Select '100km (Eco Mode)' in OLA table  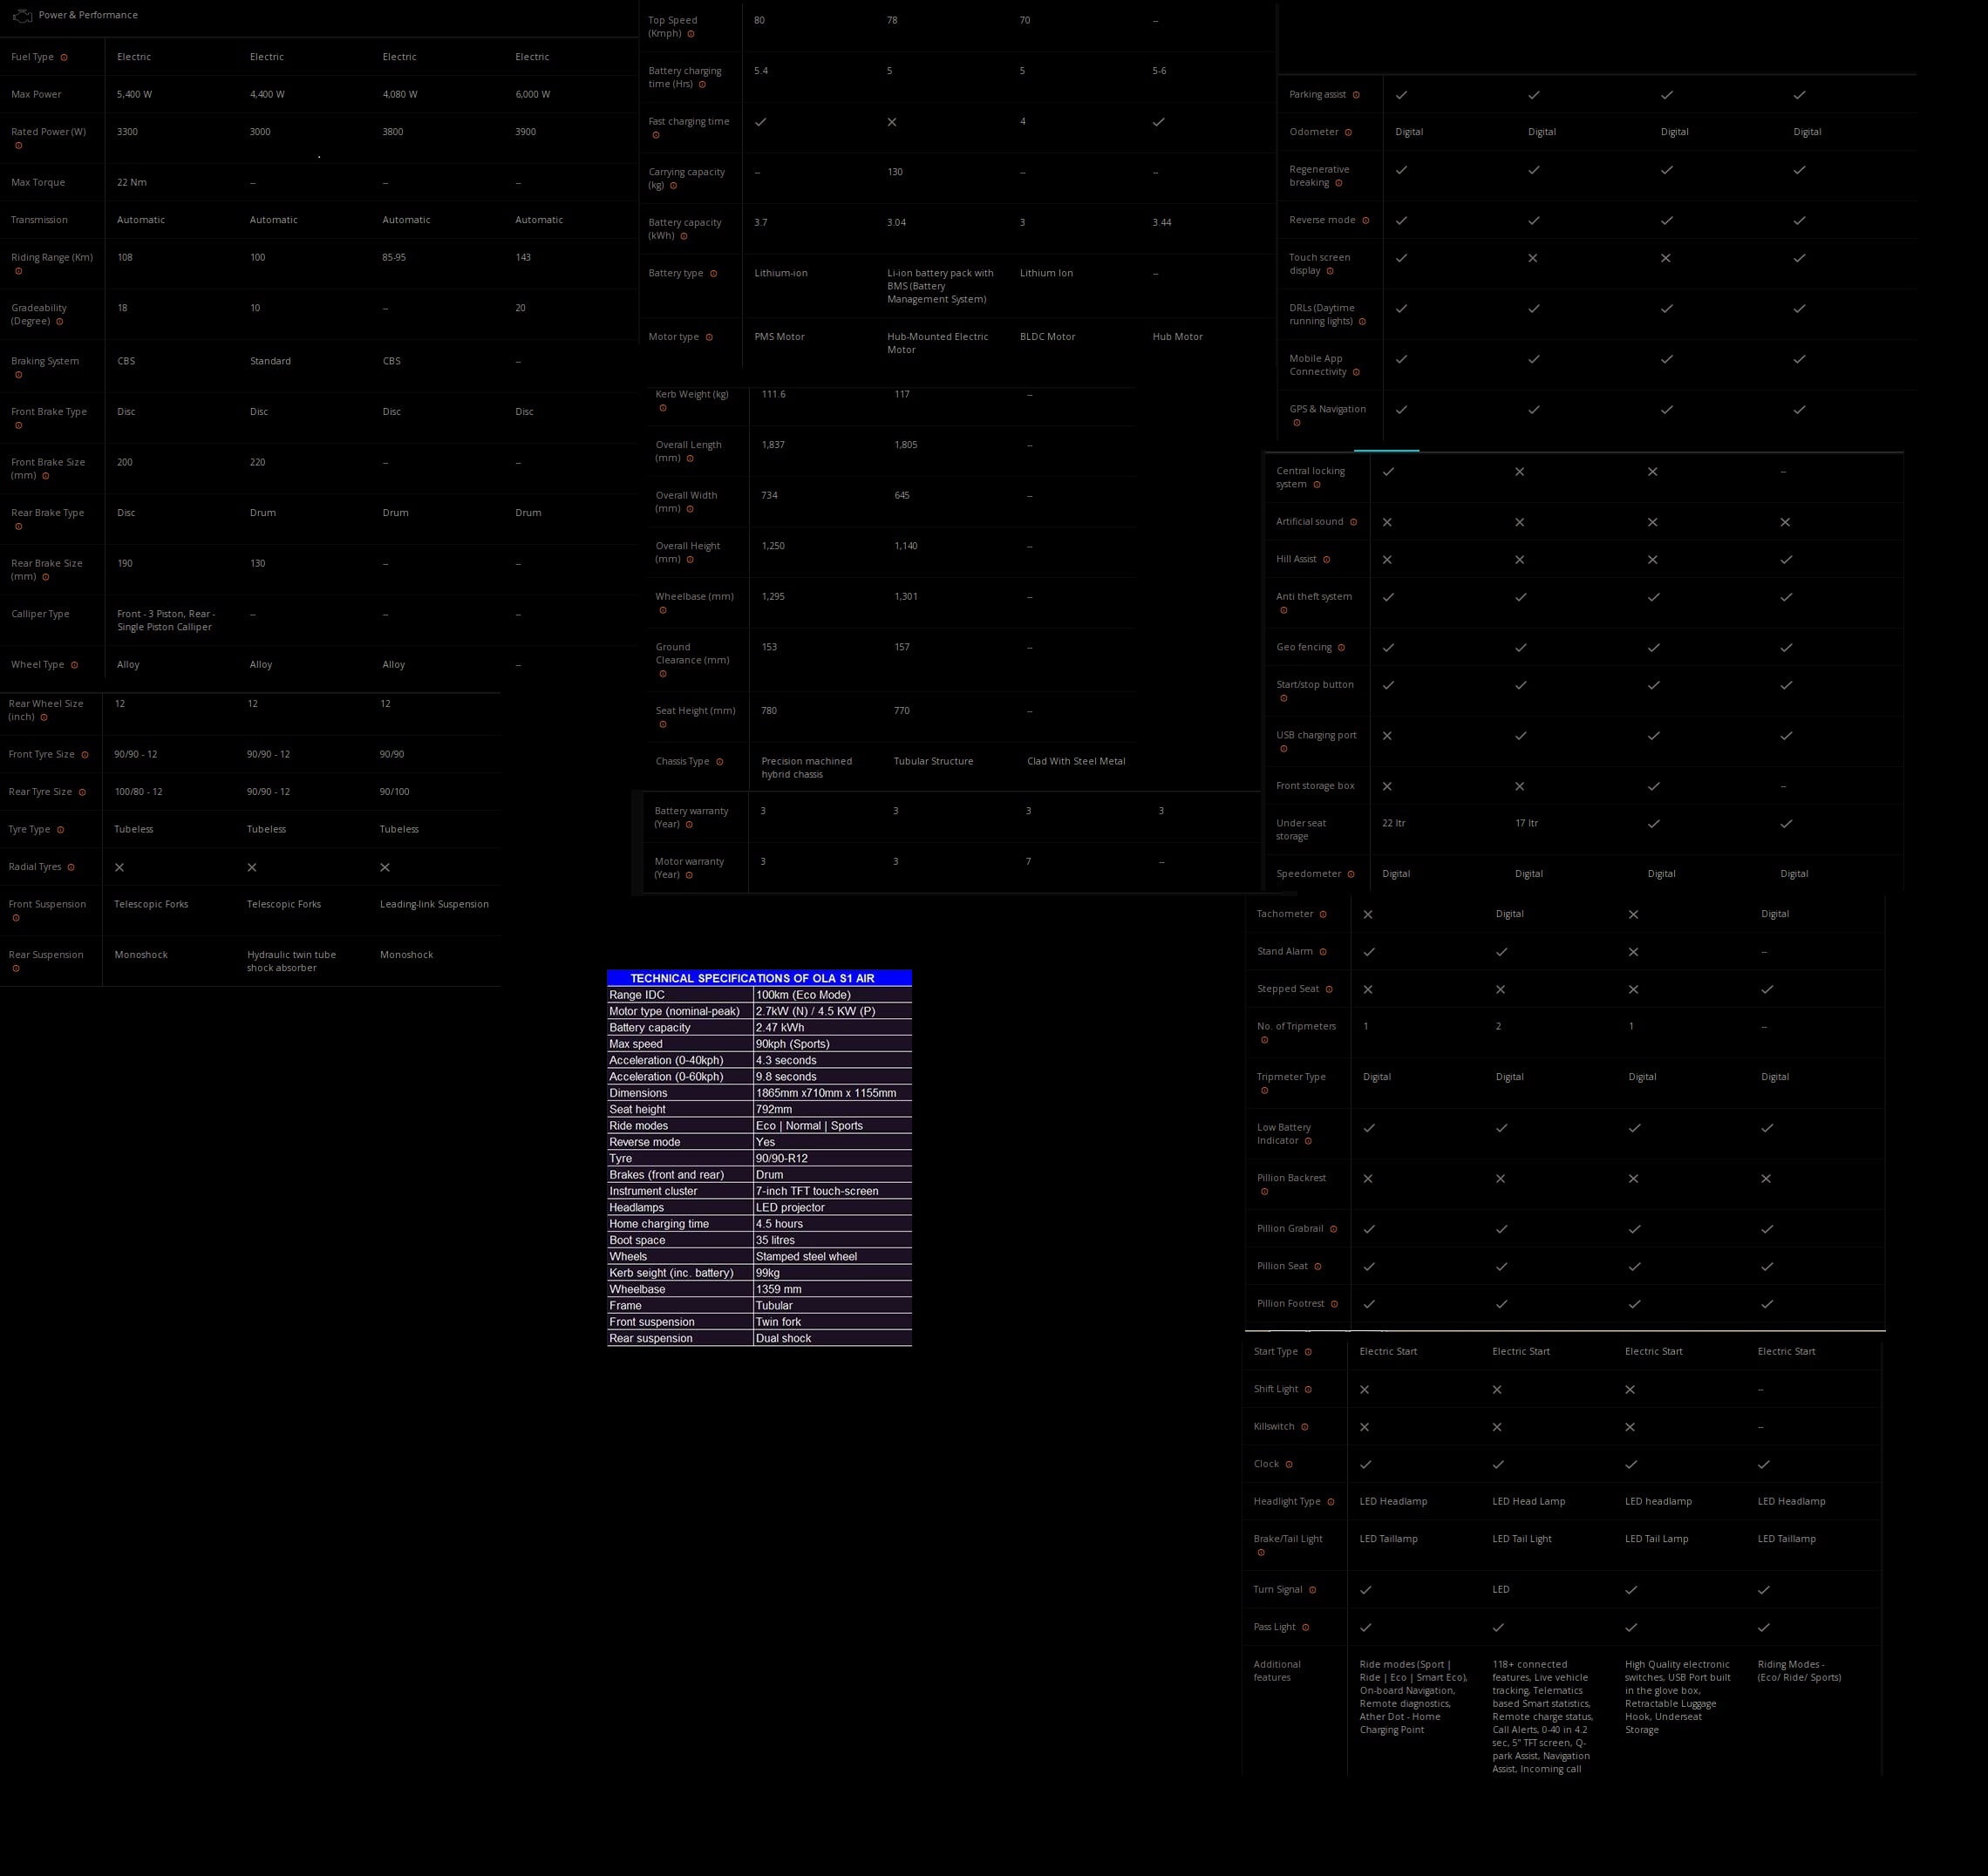click(803, 995)
